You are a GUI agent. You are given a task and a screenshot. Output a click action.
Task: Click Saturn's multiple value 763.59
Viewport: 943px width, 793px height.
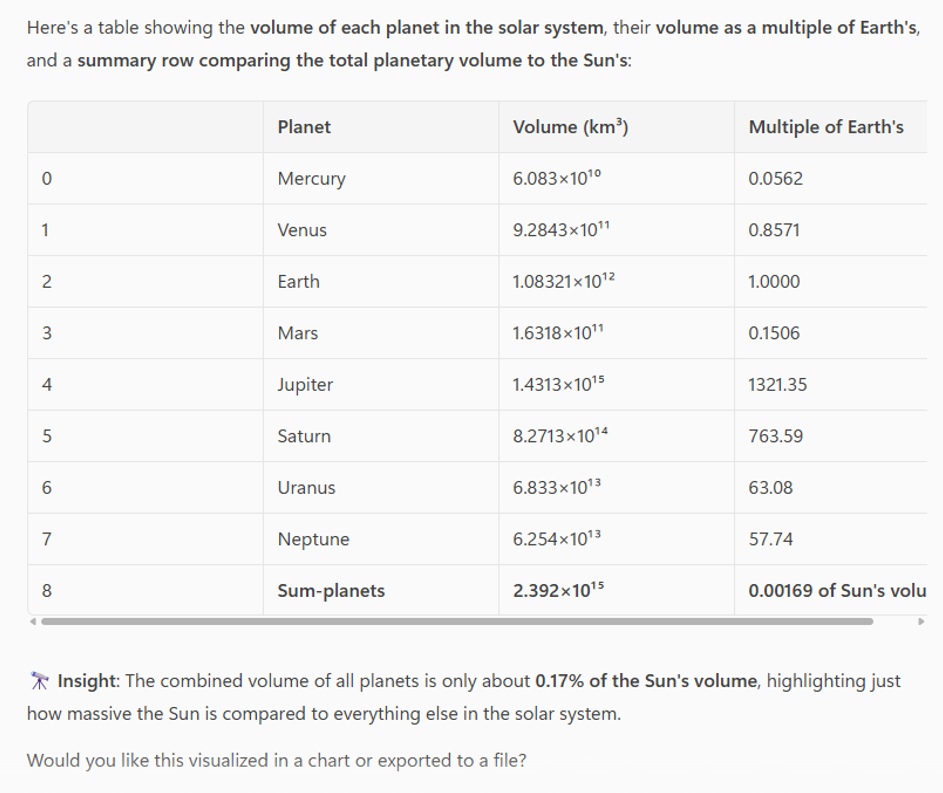coord(775,436)
